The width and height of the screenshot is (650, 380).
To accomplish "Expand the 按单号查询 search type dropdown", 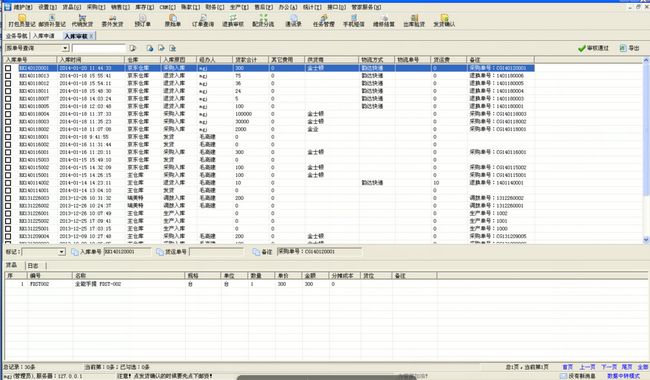I will tap(65, 48).
